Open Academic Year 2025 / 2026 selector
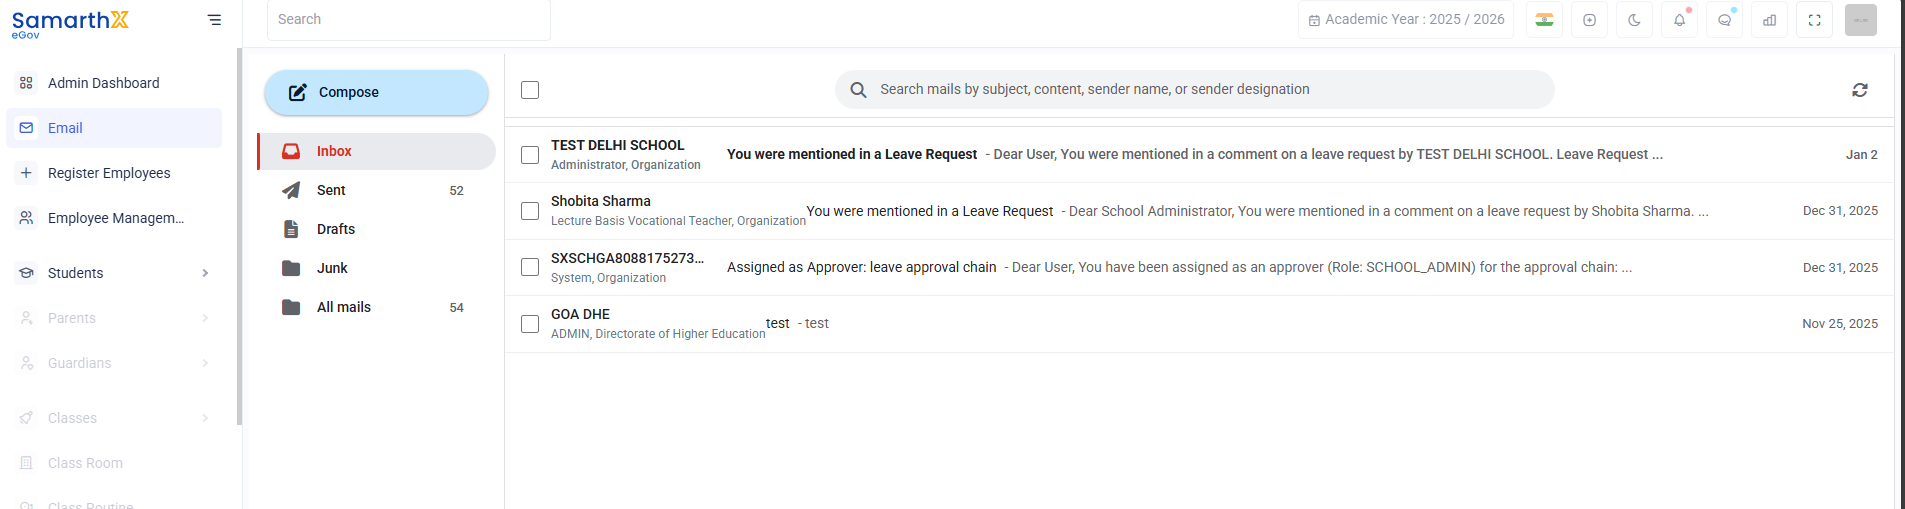 point(1406,20)
